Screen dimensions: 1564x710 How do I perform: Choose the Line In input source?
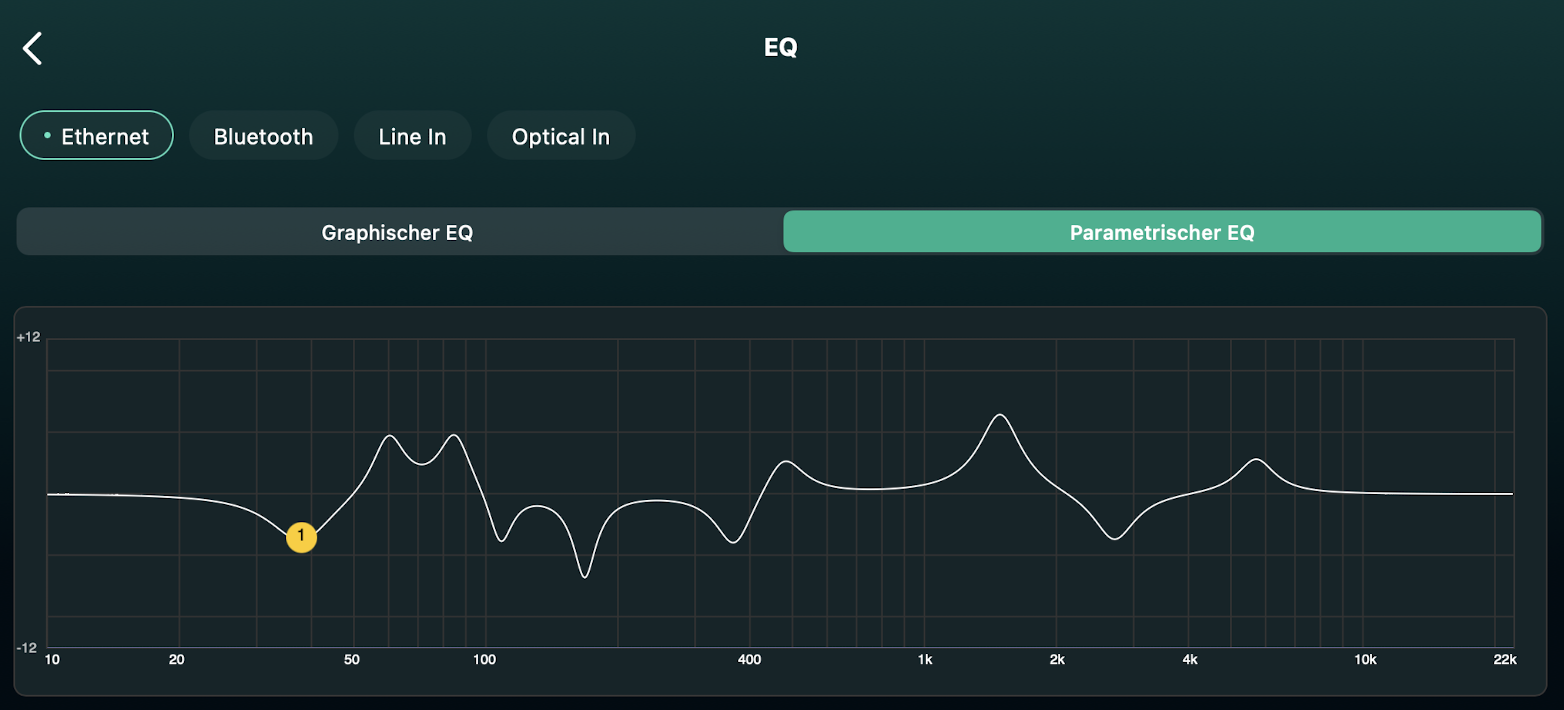[412, 136]
